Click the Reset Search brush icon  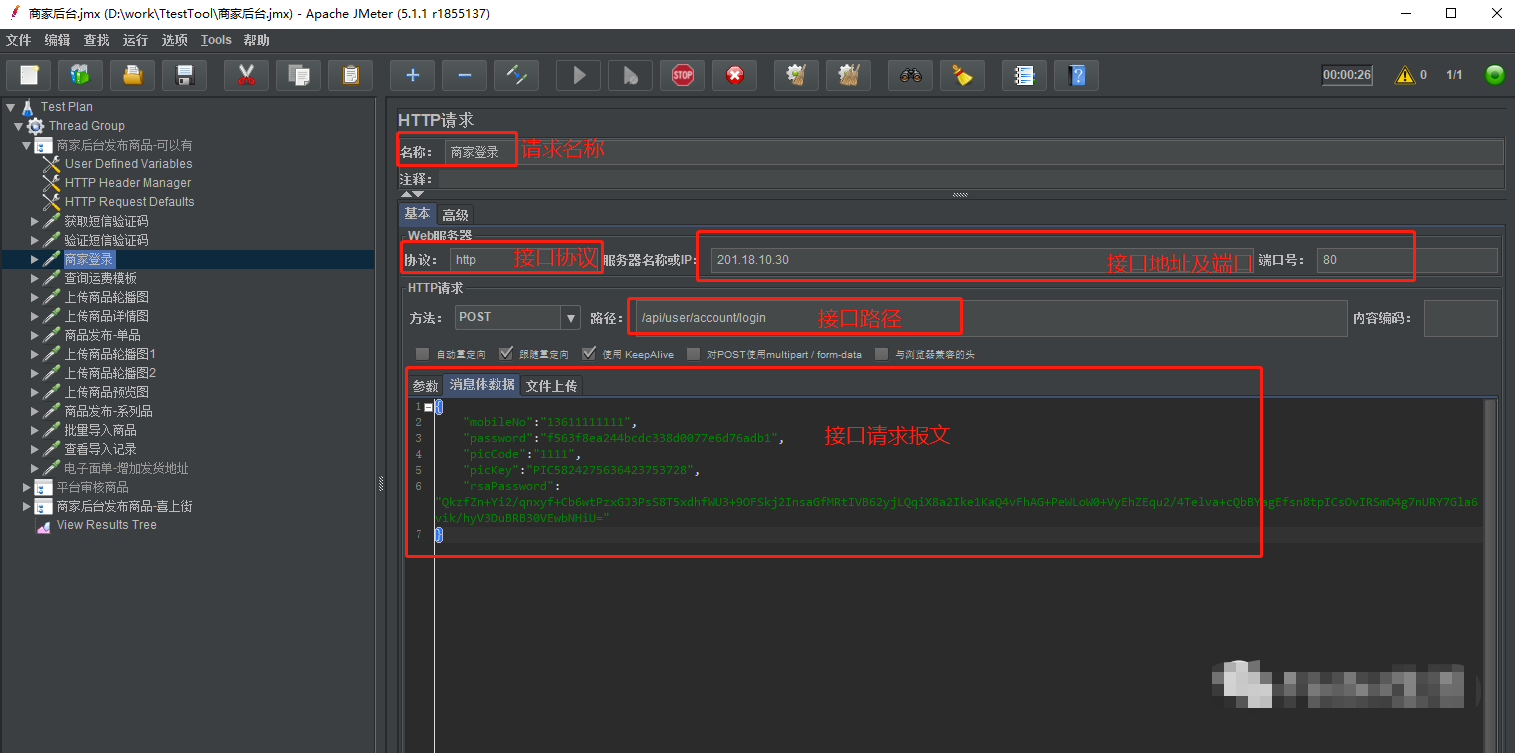(962, 75)
